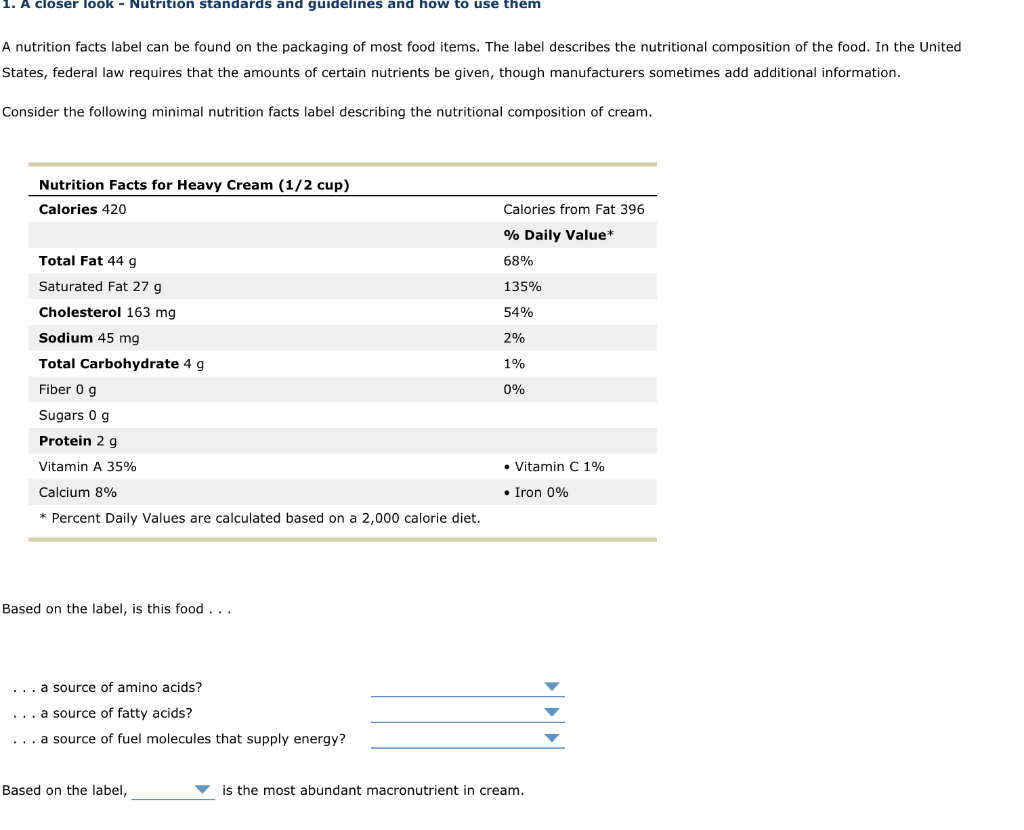Select the Vitamin A 35% entry
1024x830 pixels.
point(88,466)
